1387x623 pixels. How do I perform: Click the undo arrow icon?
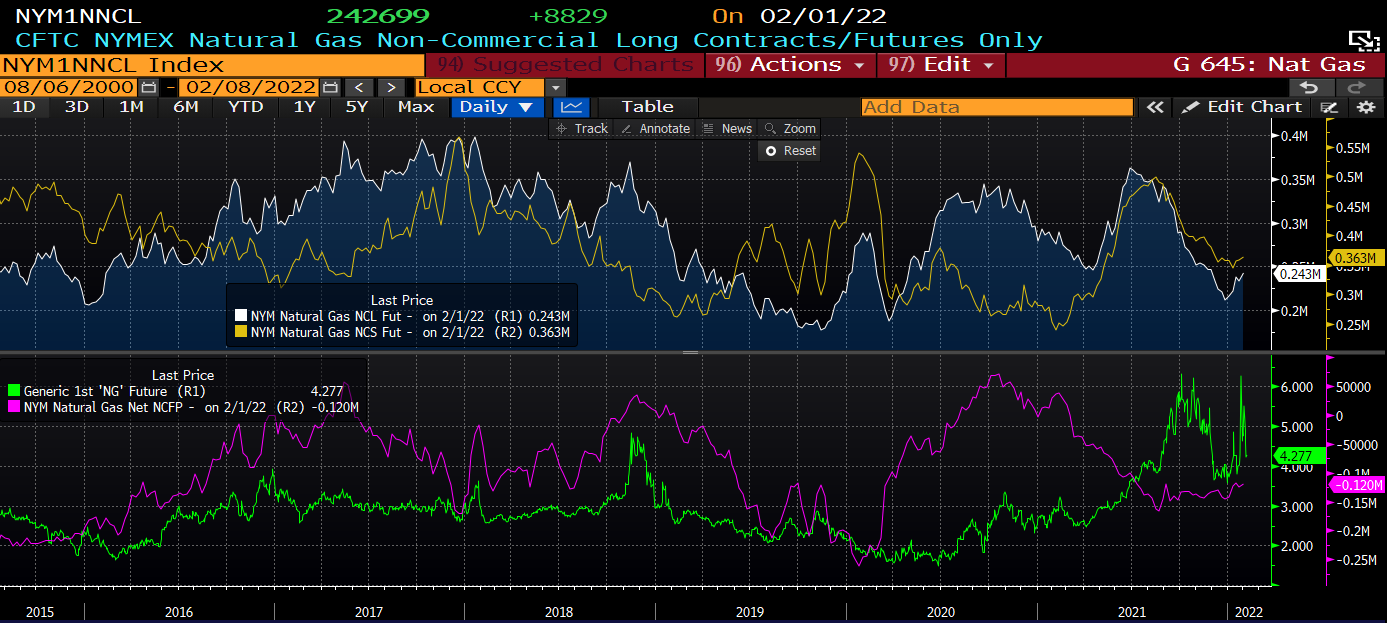pos(1310,87)
